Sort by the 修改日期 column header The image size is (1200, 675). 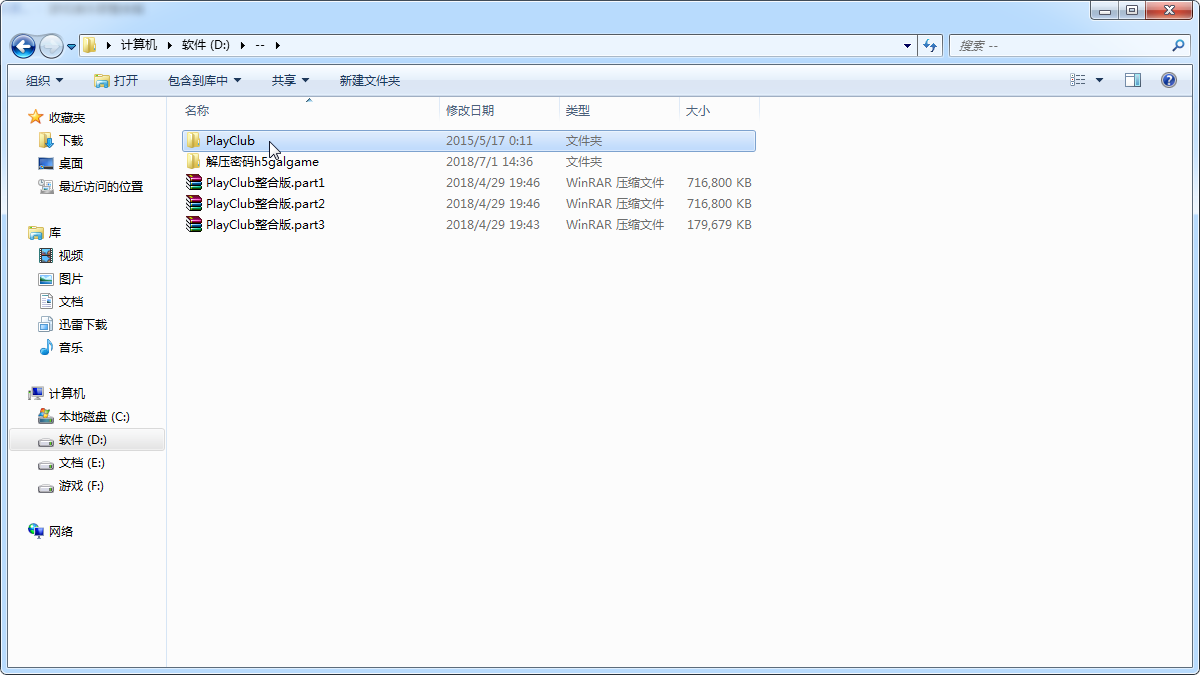[500, 110]
